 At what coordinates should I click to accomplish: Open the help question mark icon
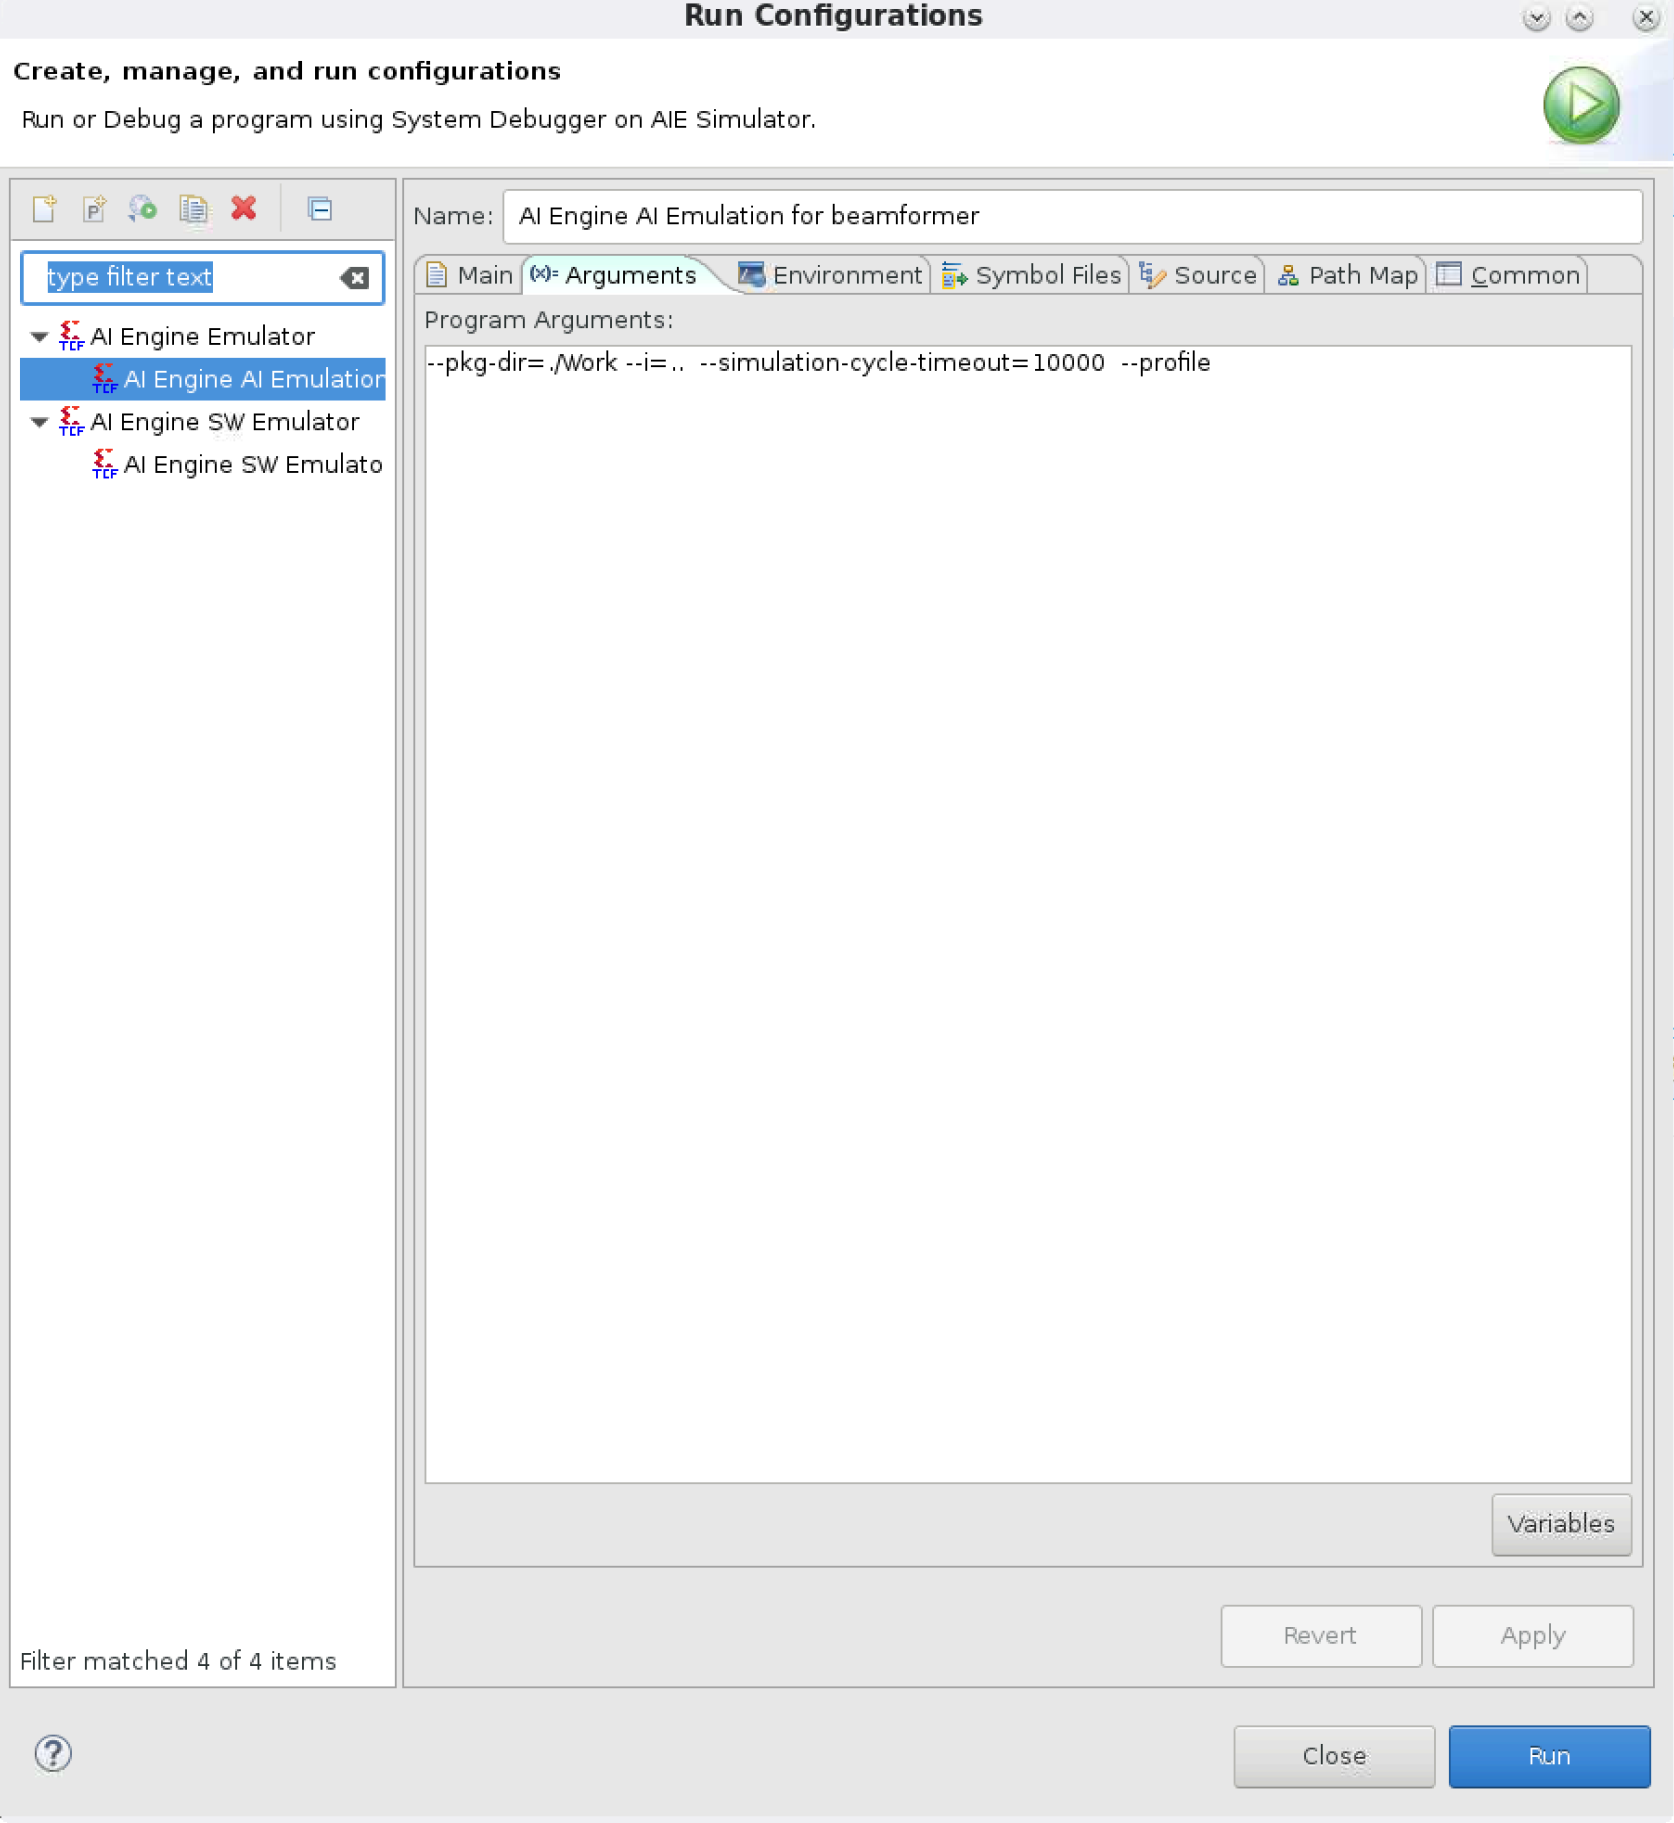point(53,1752)
